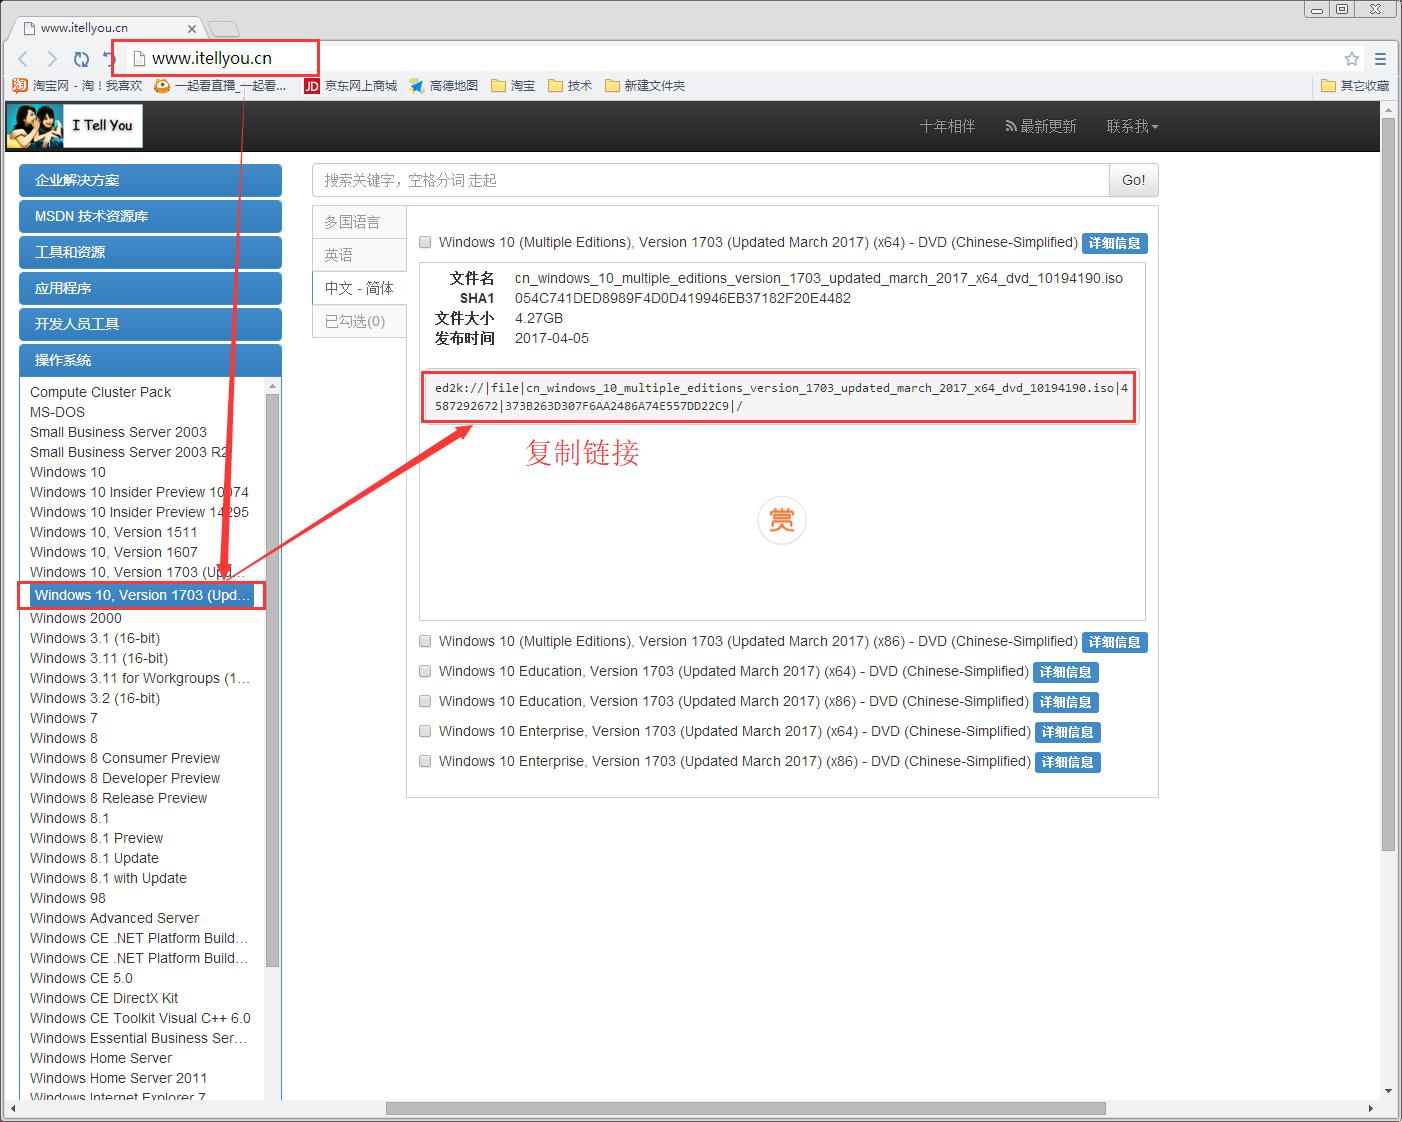Viewport: 1402px width, 1122px height.
Task: Expand the 联系我 dropdown menu
Action: (1132, 126)
